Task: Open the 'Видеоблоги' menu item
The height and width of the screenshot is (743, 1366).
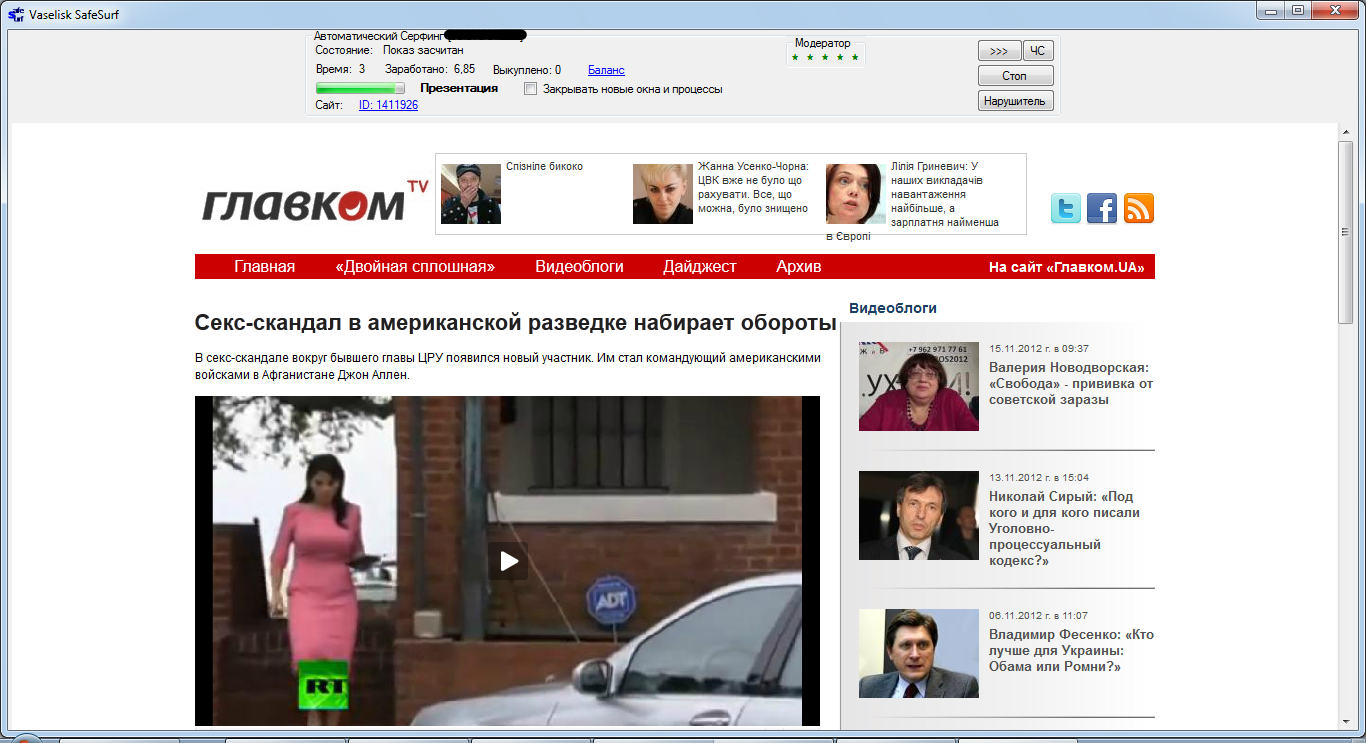Action: point(579,267)
